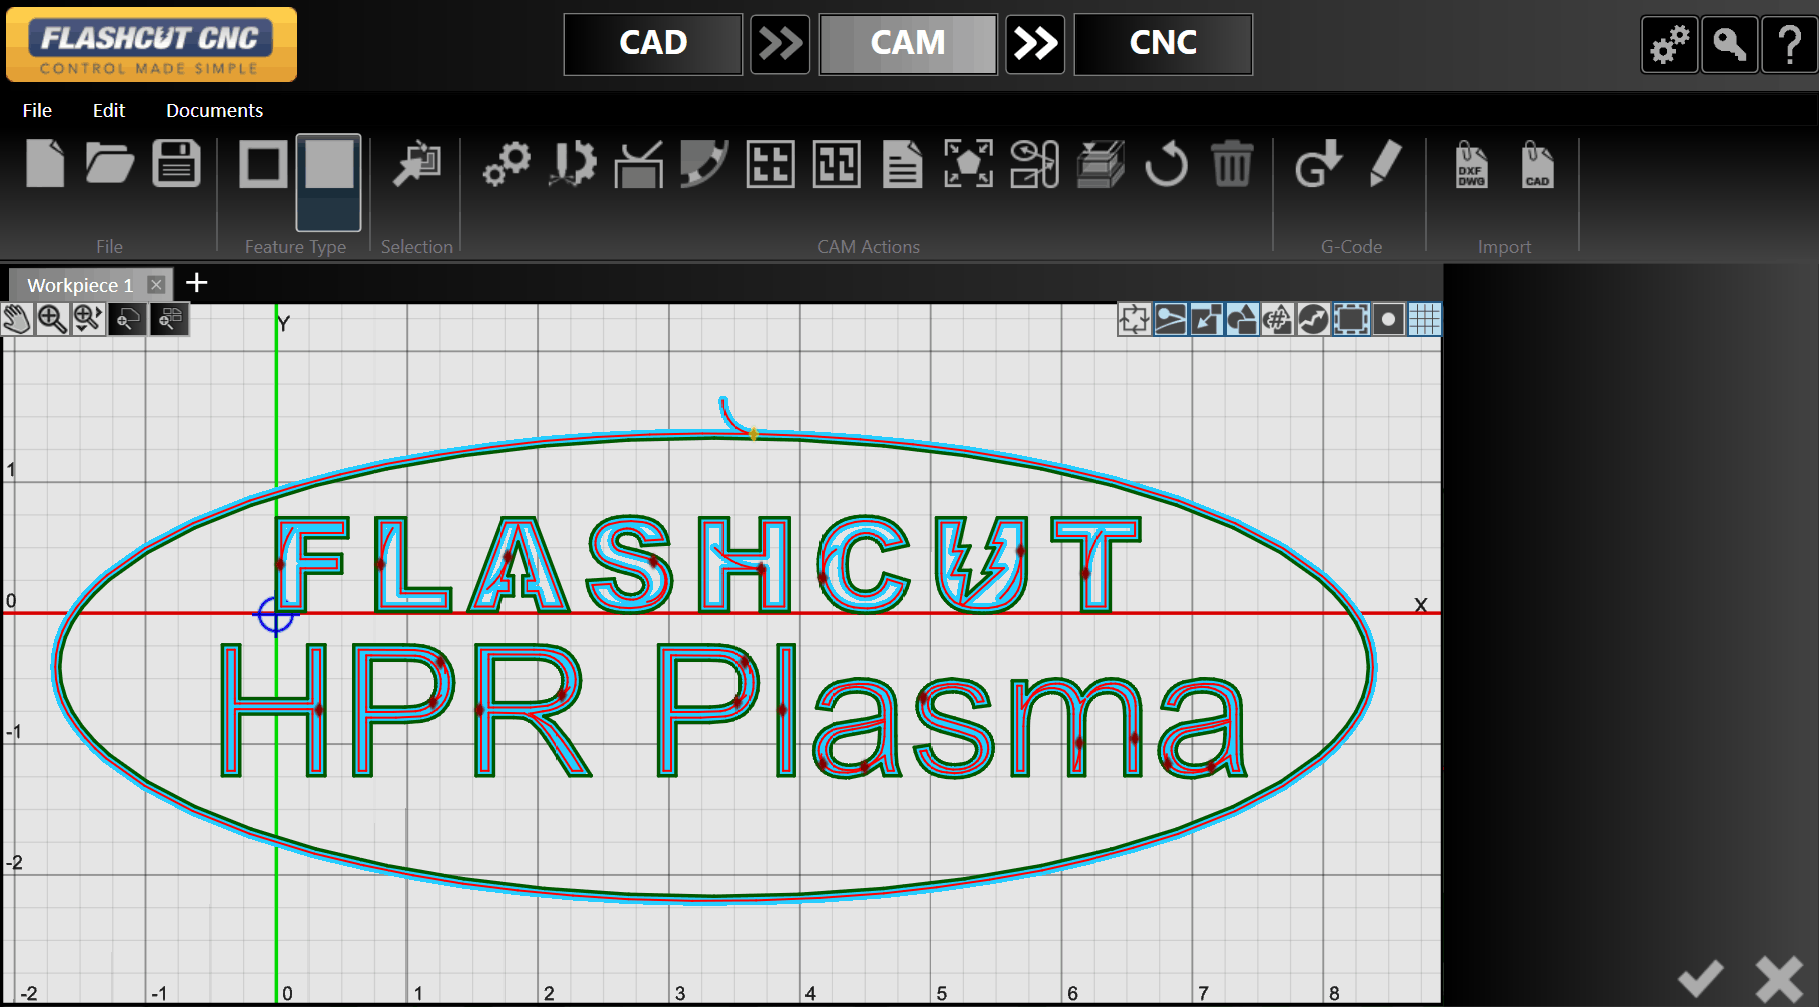This screenshot has height=1007, width=1819.
Task: Click the blue origin crosshair marker
Action: pyautogui.click(x=276, y=615)
